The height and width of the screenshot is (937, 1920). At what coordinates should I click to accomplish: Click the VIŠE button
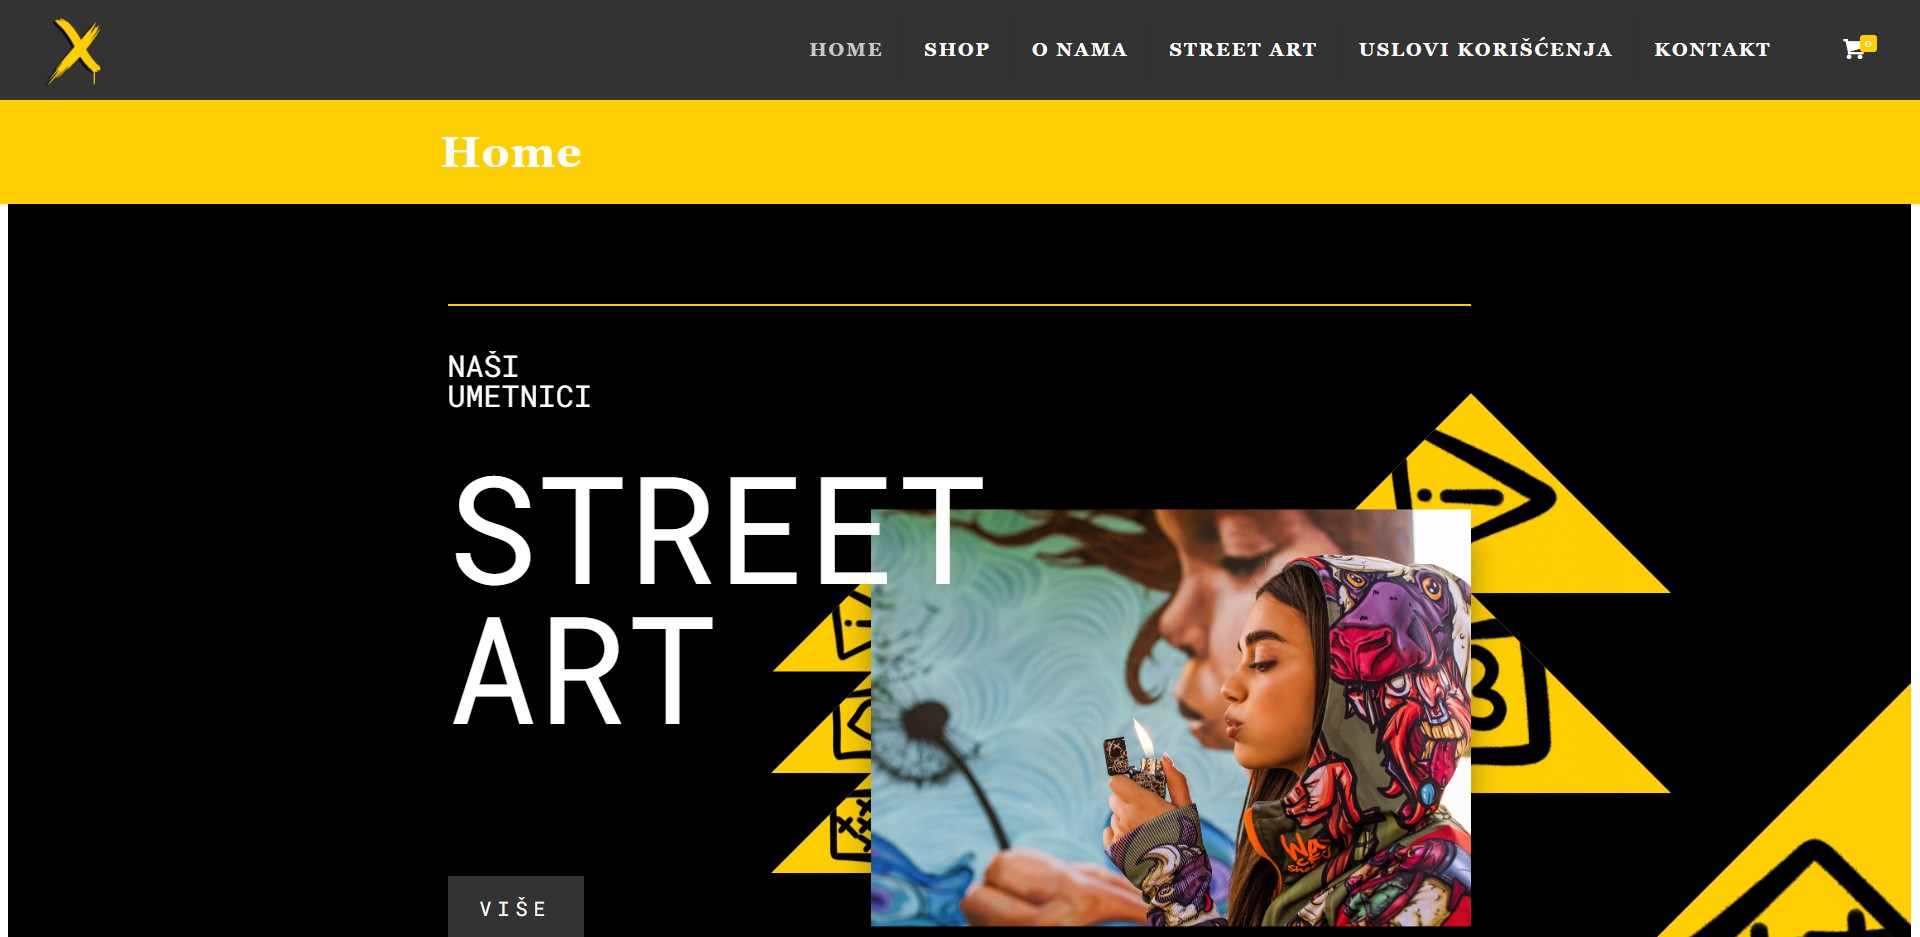[x=516, y=907]
